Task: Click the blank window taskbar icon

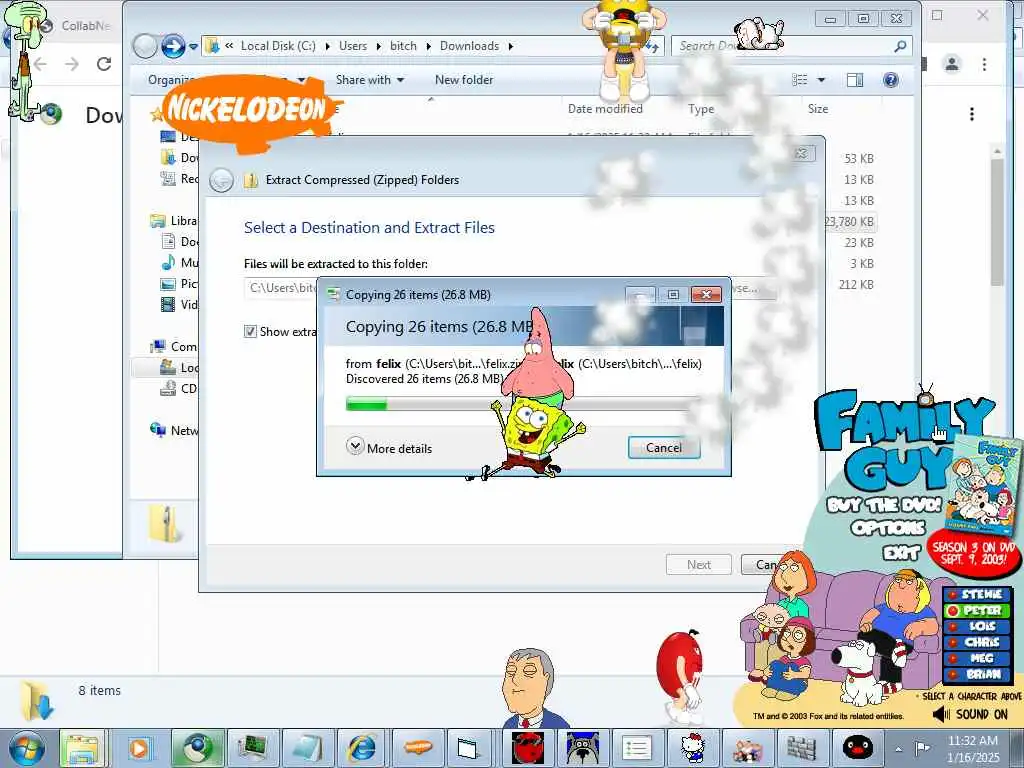Action: pos(468,748)
